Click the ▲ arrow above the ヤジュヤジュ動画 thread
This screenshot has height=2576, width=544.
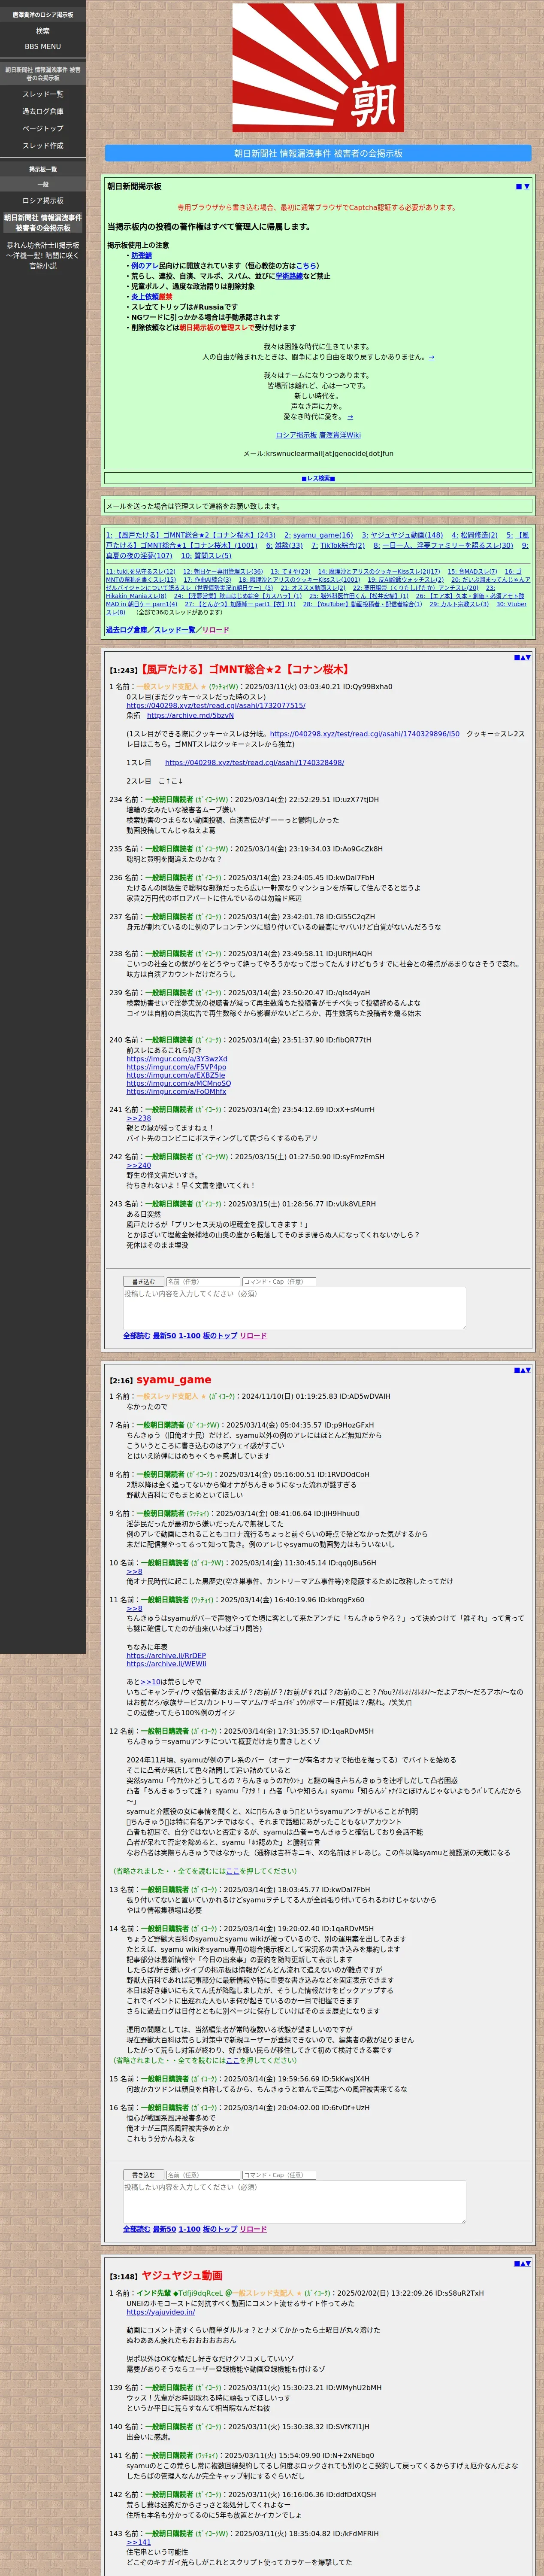tap(522, 2263)
